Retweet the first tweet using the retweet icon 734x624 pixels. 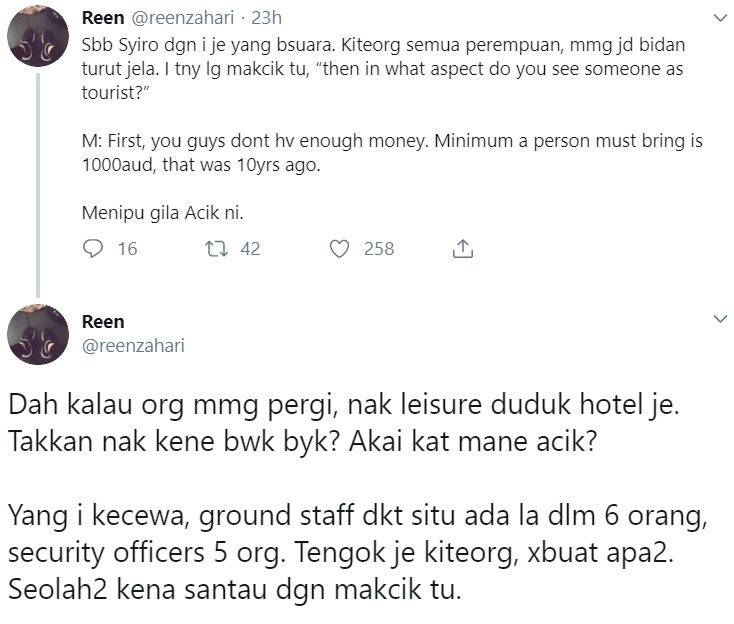[x=211, y=249]
